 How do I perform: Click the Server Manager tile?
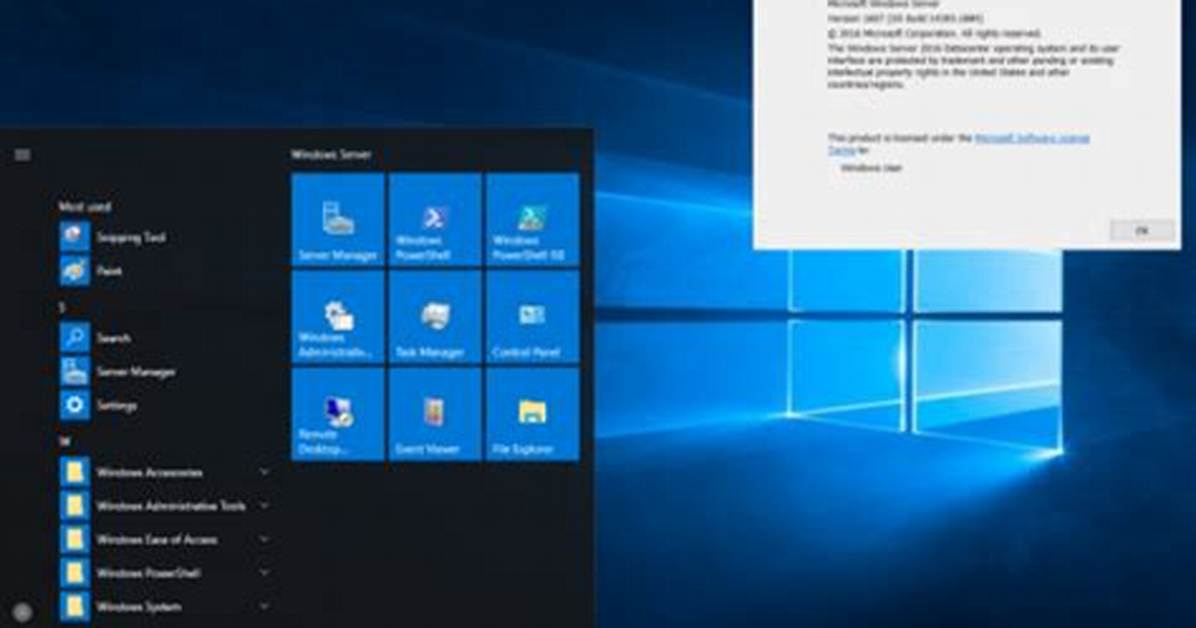tap(338, 220)
